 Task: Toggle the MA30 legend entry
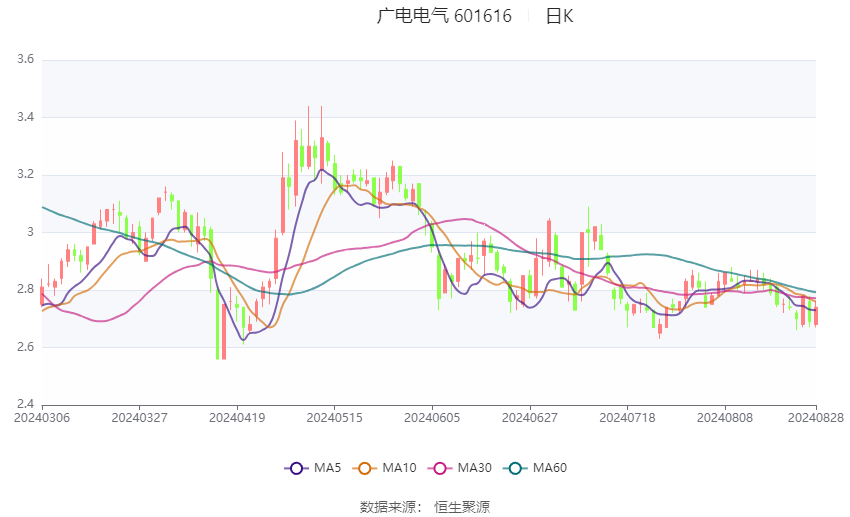[x=460, y=468]
